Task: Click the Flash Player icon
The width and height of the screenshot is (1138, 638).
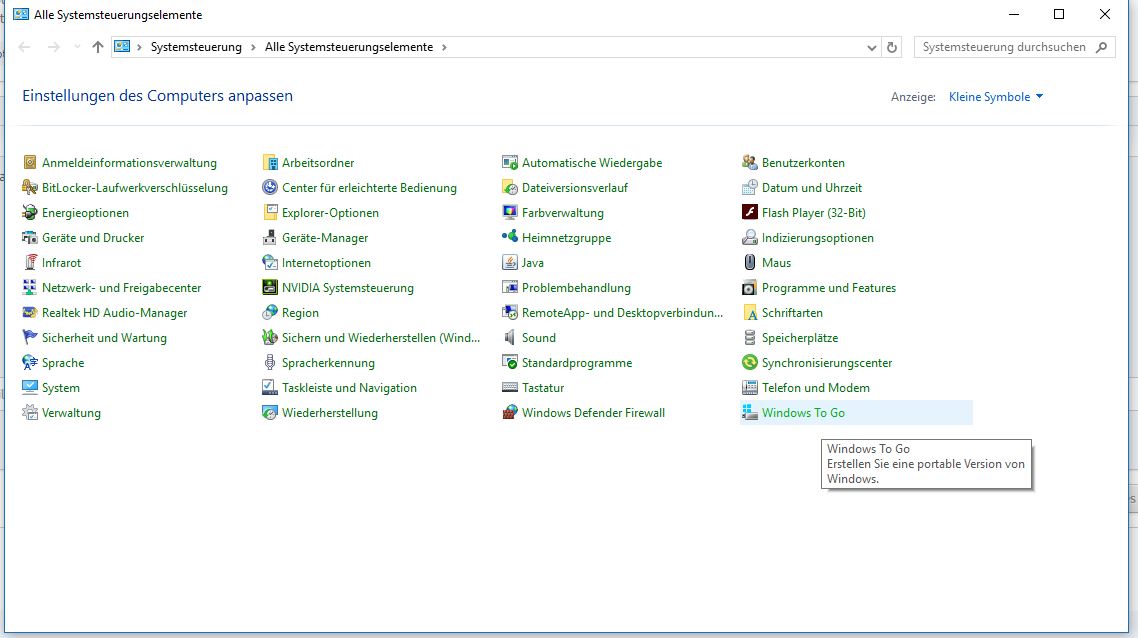Action: coord(750,213)
